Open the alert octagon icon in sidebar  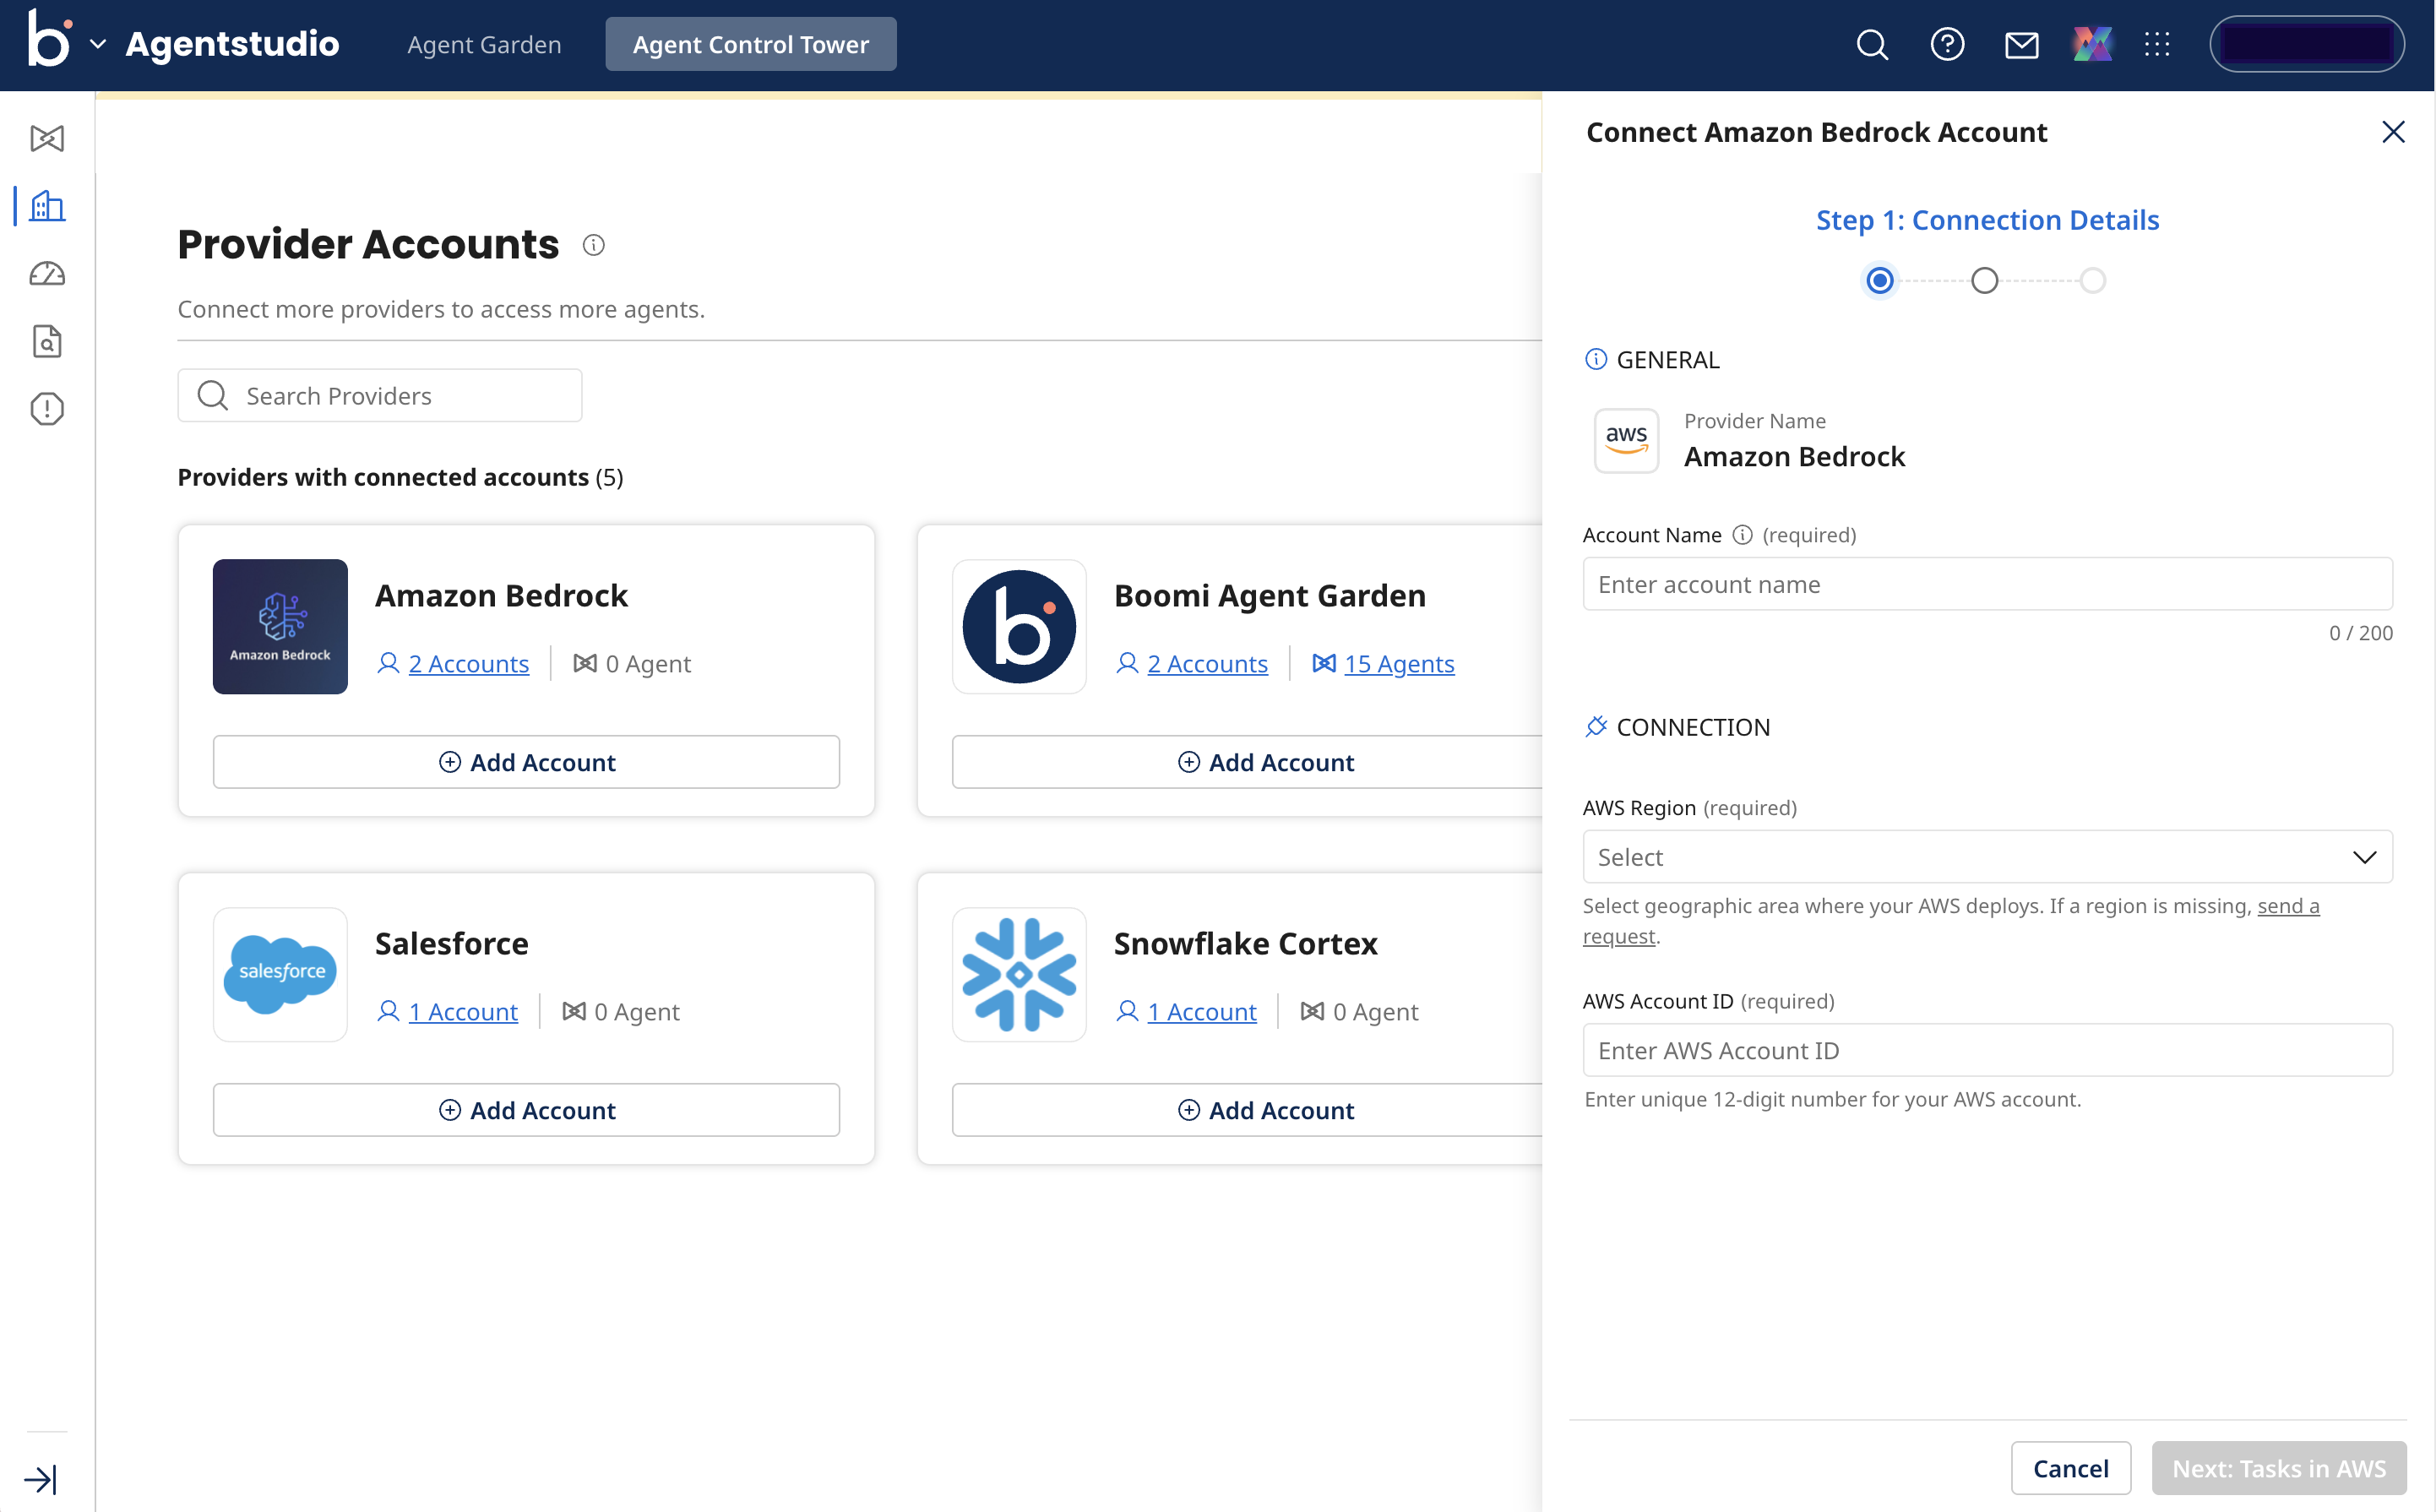pos(47,408)
